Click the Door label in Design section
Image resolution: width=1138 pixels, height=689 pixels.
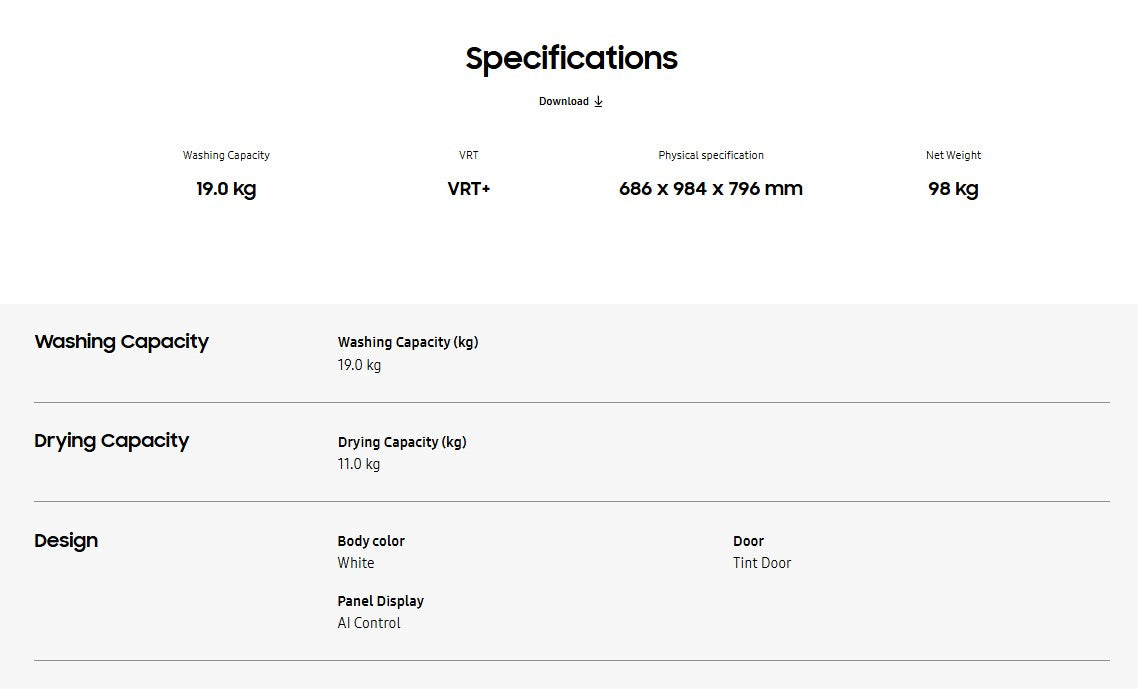point(748,541)
